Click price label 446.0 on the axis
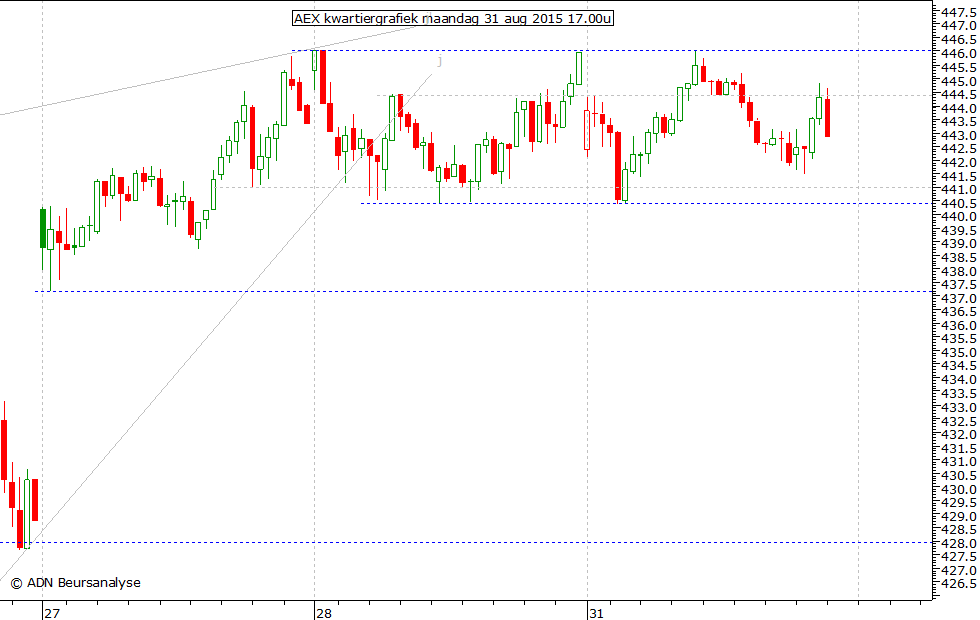Viewport: 980px width, 620px height. (958, 53)
